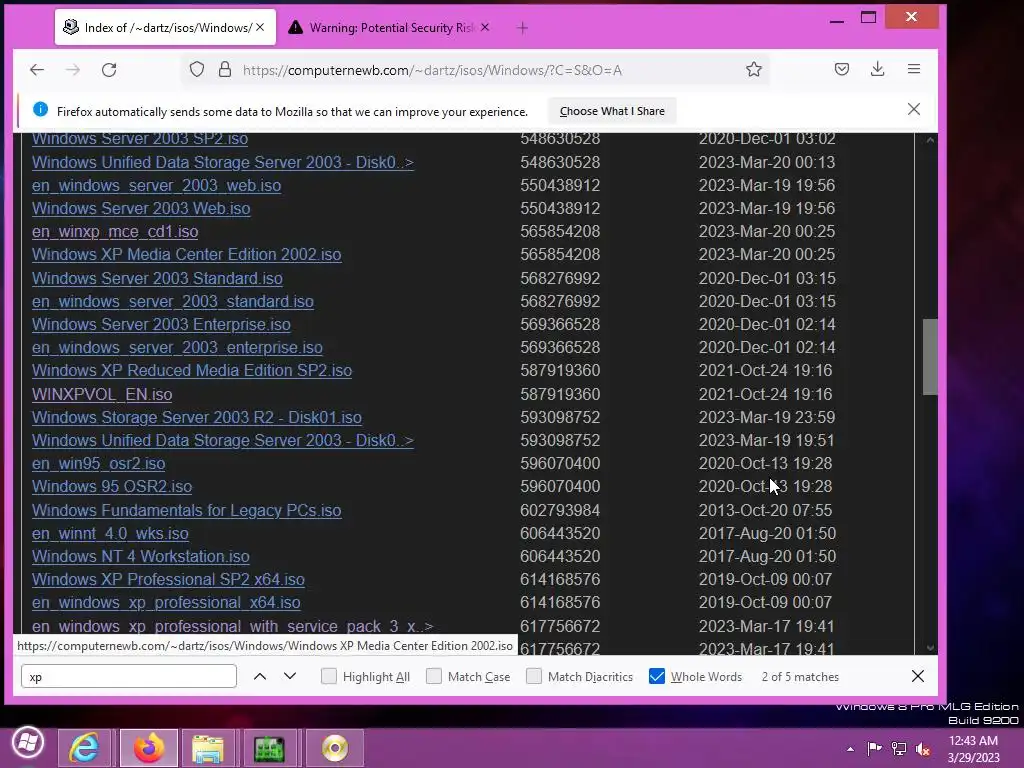Open Action Center flag icon
The image size is (1024, 768).
(x=874, y=748)
